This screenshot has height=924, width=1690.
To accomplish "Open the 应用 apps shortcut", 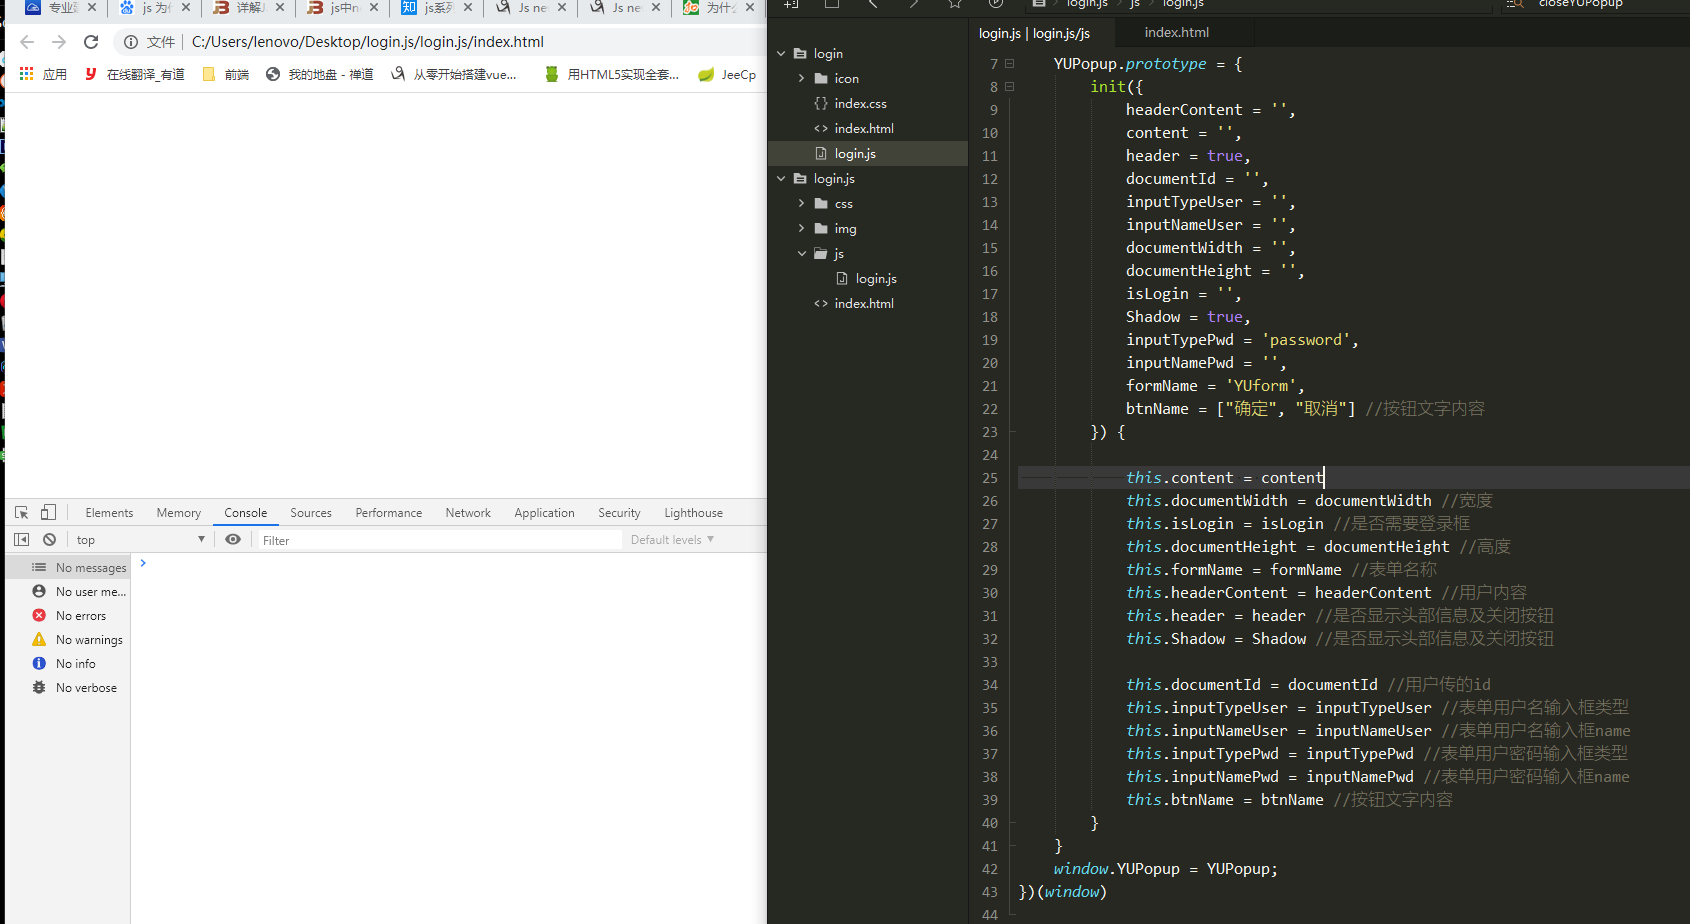I will click(43, 74).
